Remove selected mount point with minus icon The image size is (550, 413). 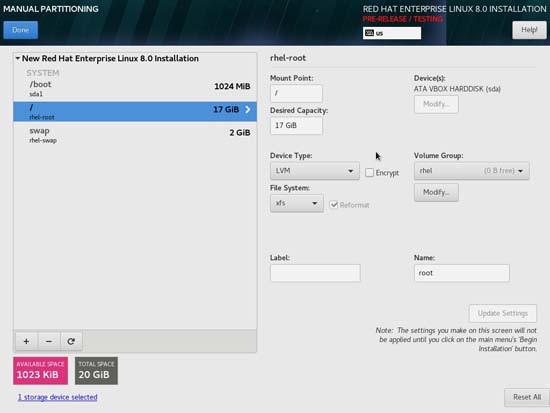click(49, 341)
